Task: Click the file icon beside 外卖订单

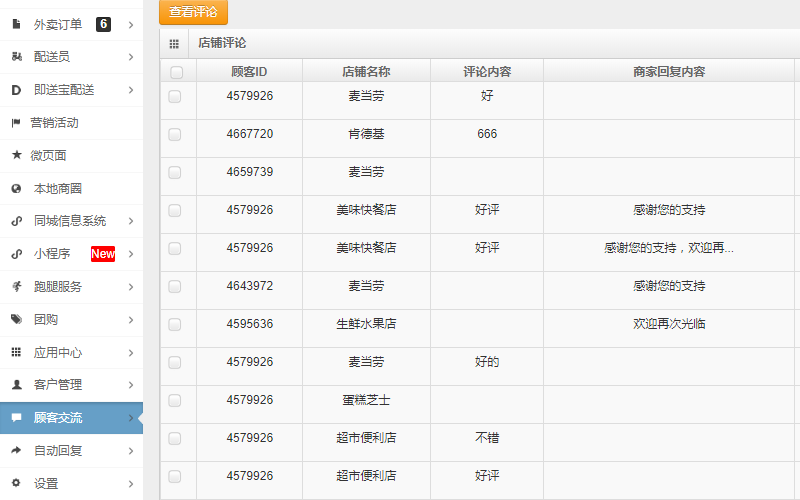Action: [x=16, y=23]
